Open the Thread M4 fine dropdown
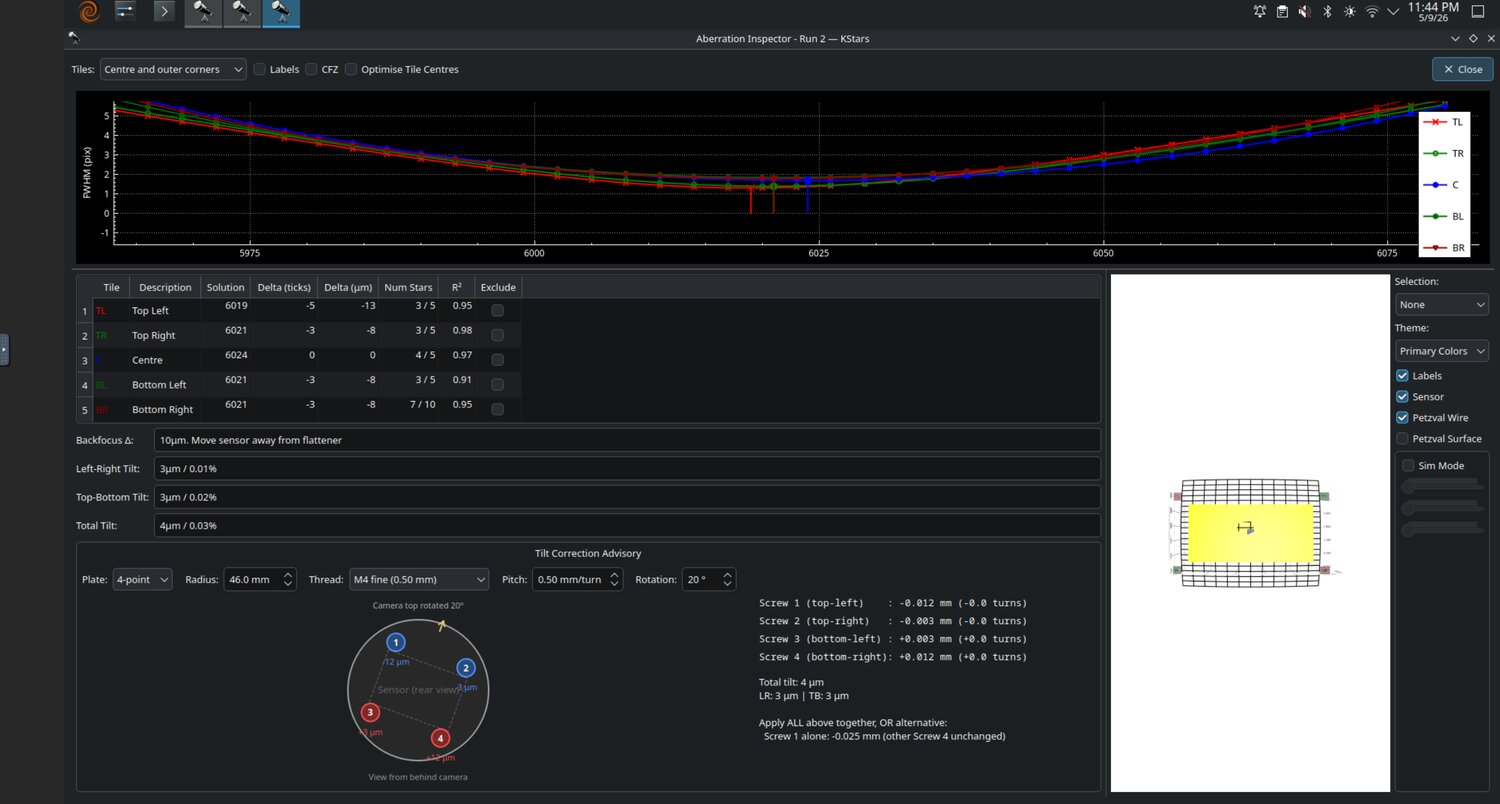The width and height of the screenshot is (1500, 804). pos(417,580)
